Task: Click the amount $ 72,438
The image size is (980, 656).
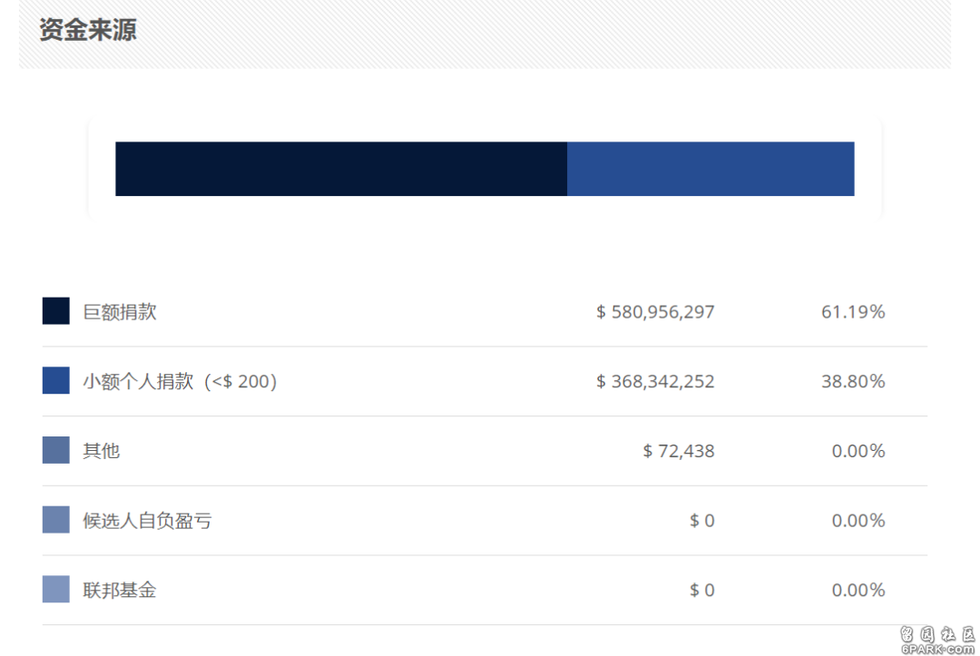Action: 678,451
